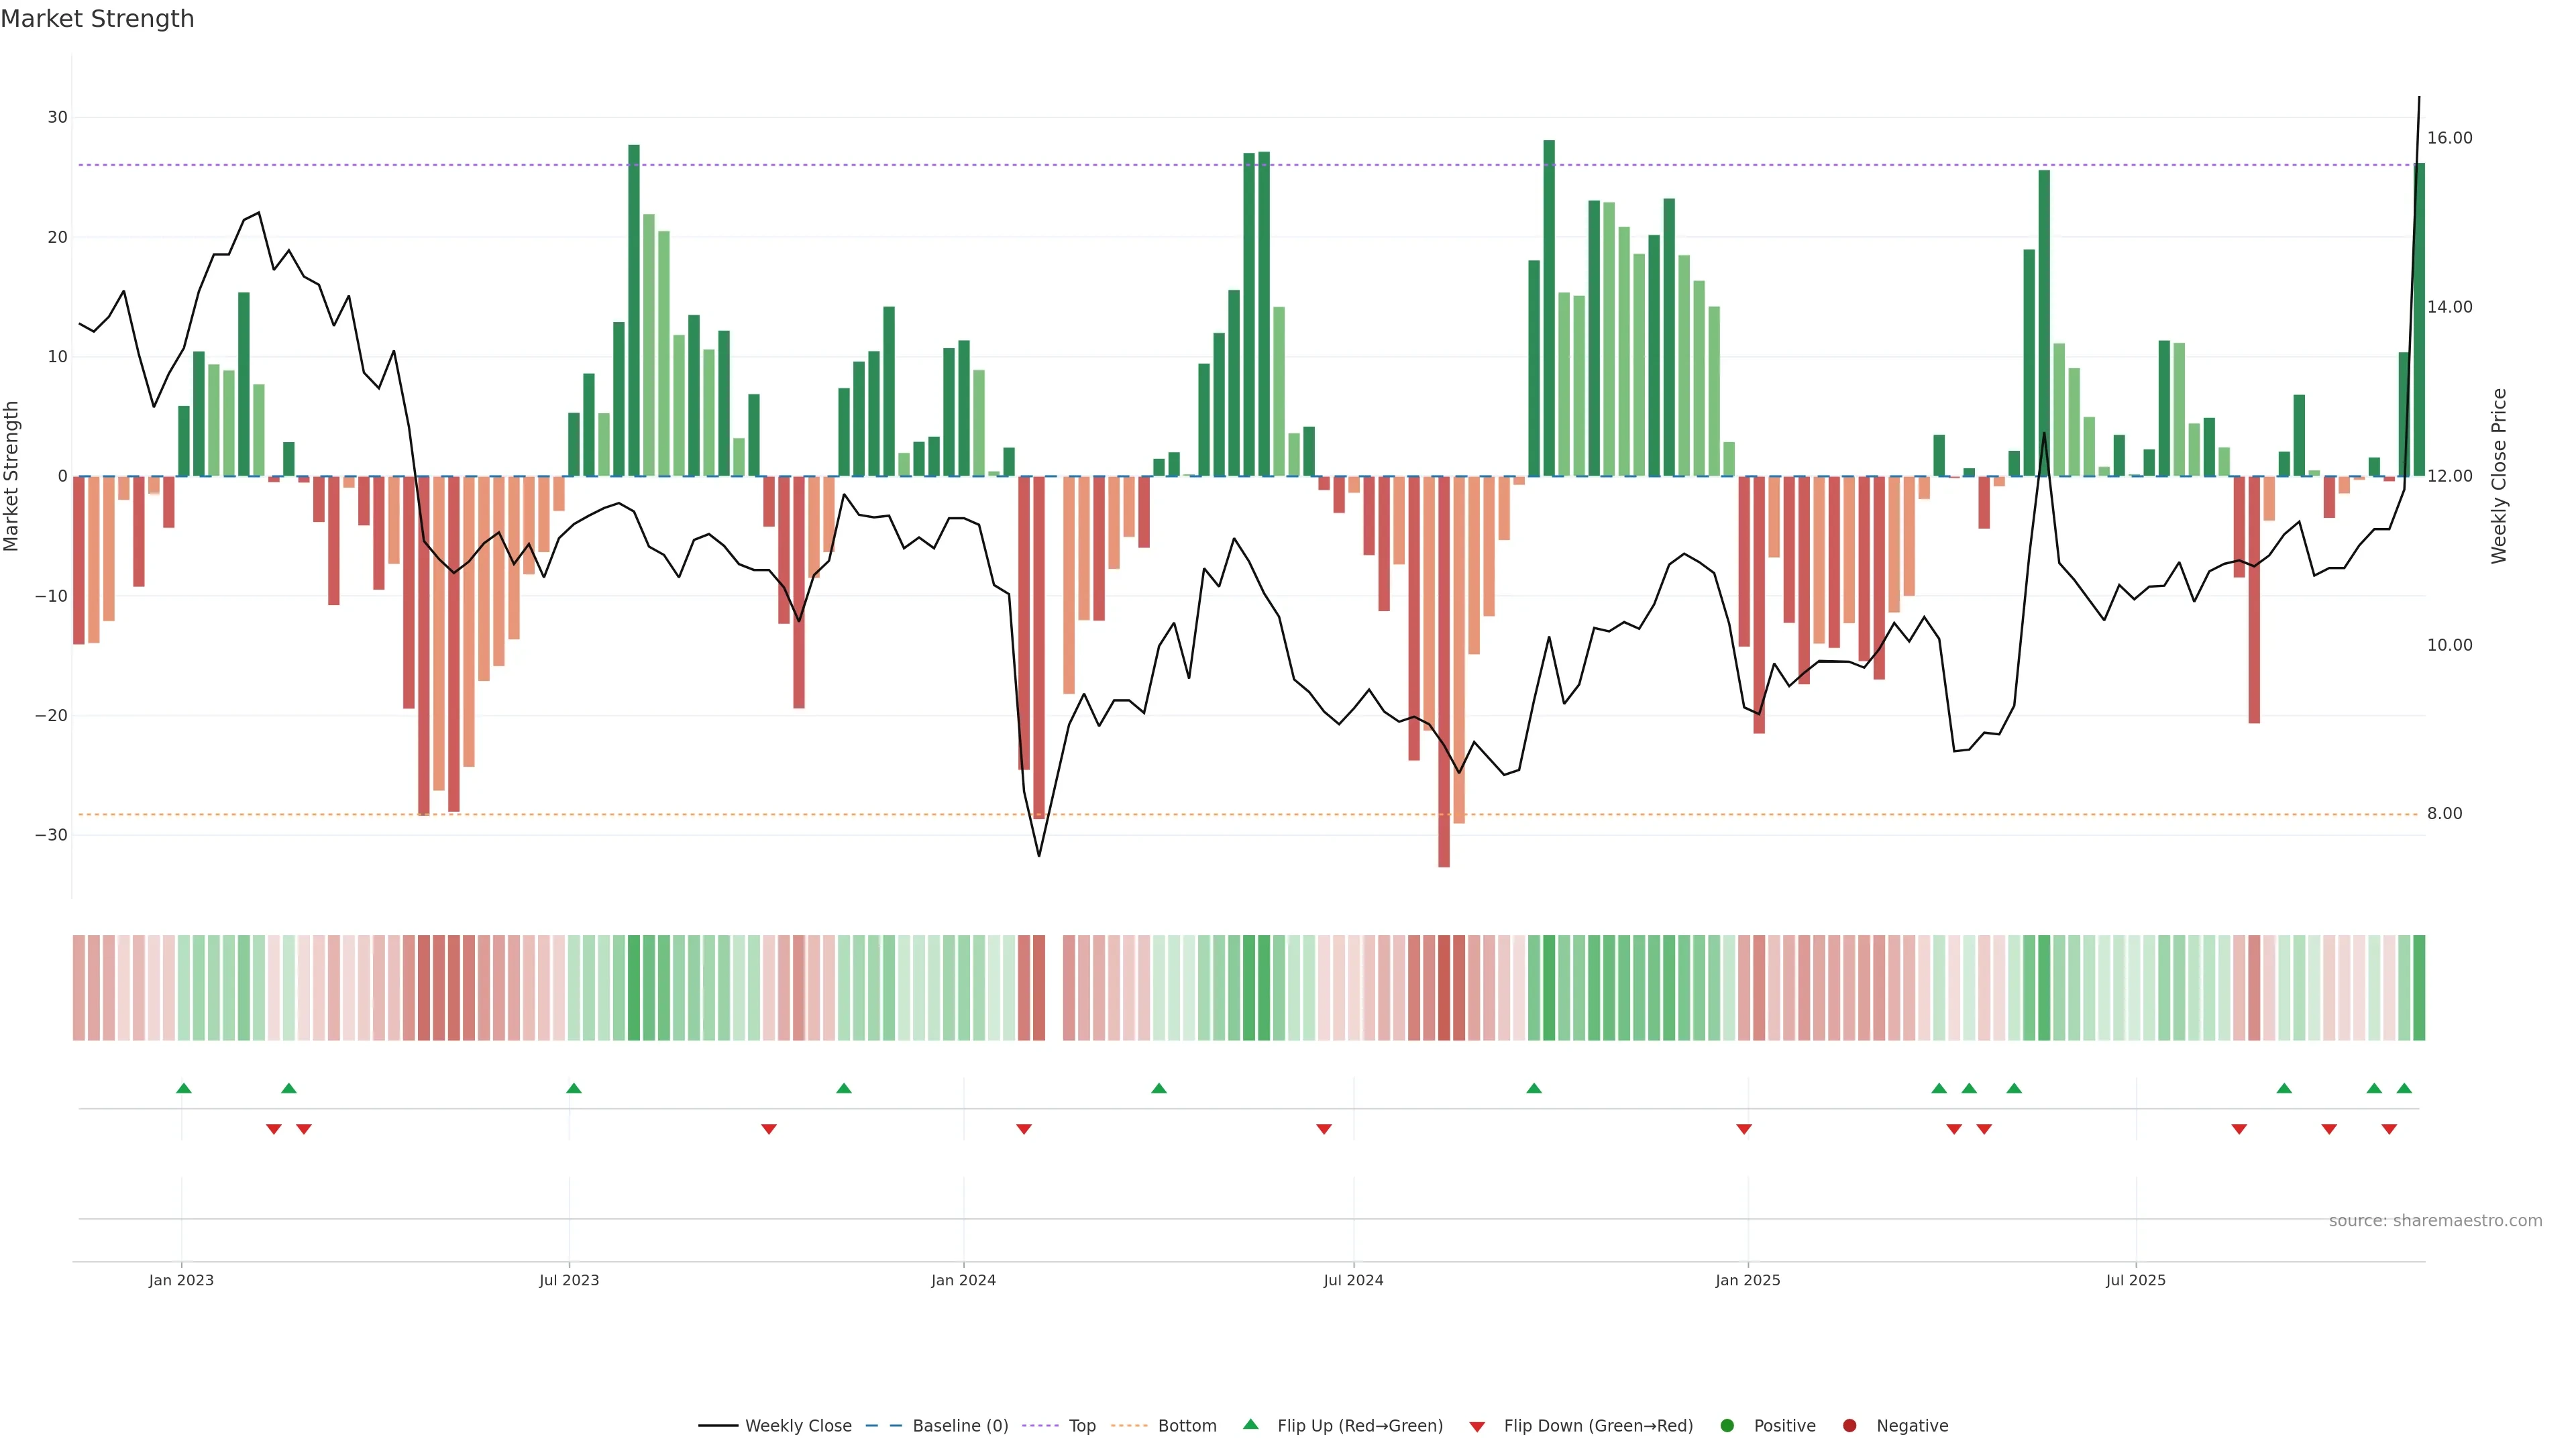Image resolution: width=2576 pixels, height=1449 pixels.
Task: Click the Market Strength chart title
Action: click(x=97, y=19)
